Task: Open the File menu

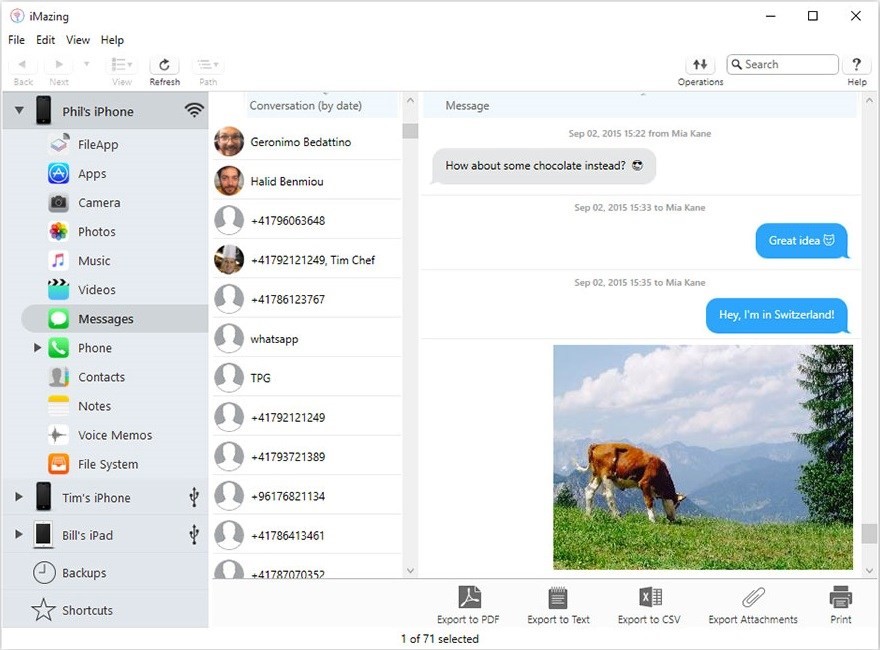Action: tap(16, 40)
